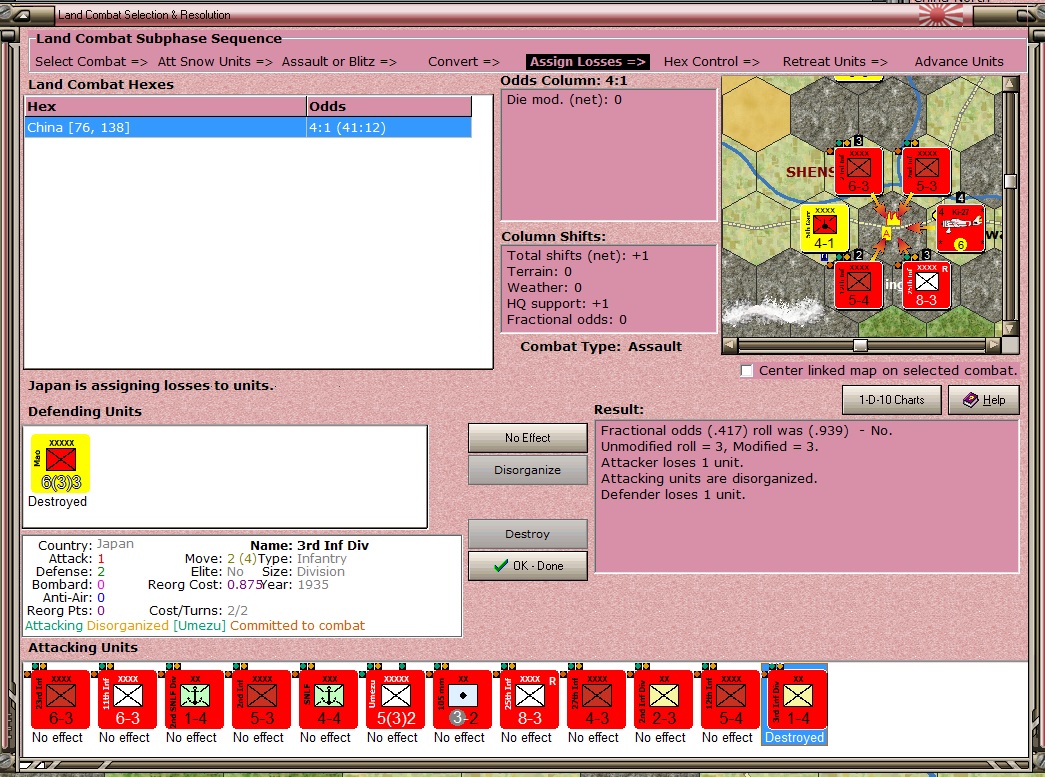1045x777 pixels.
Task: Click the Destroy button
Action: tap(527, 534)
